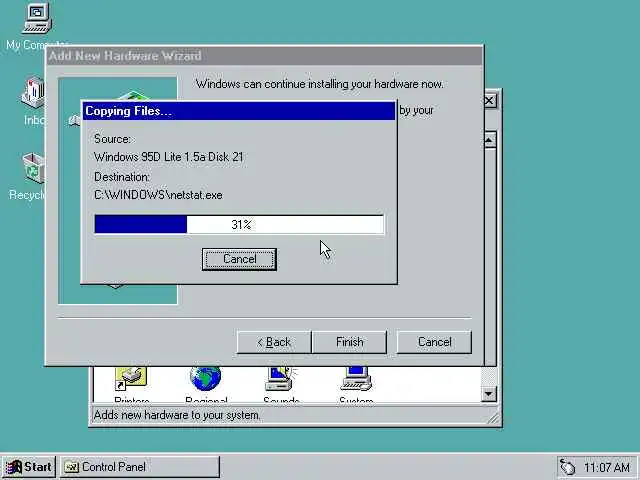Screen dimensions: 640x480
Task: Click the status bar text 'Adds new hardware'
Action: (177, 415)
